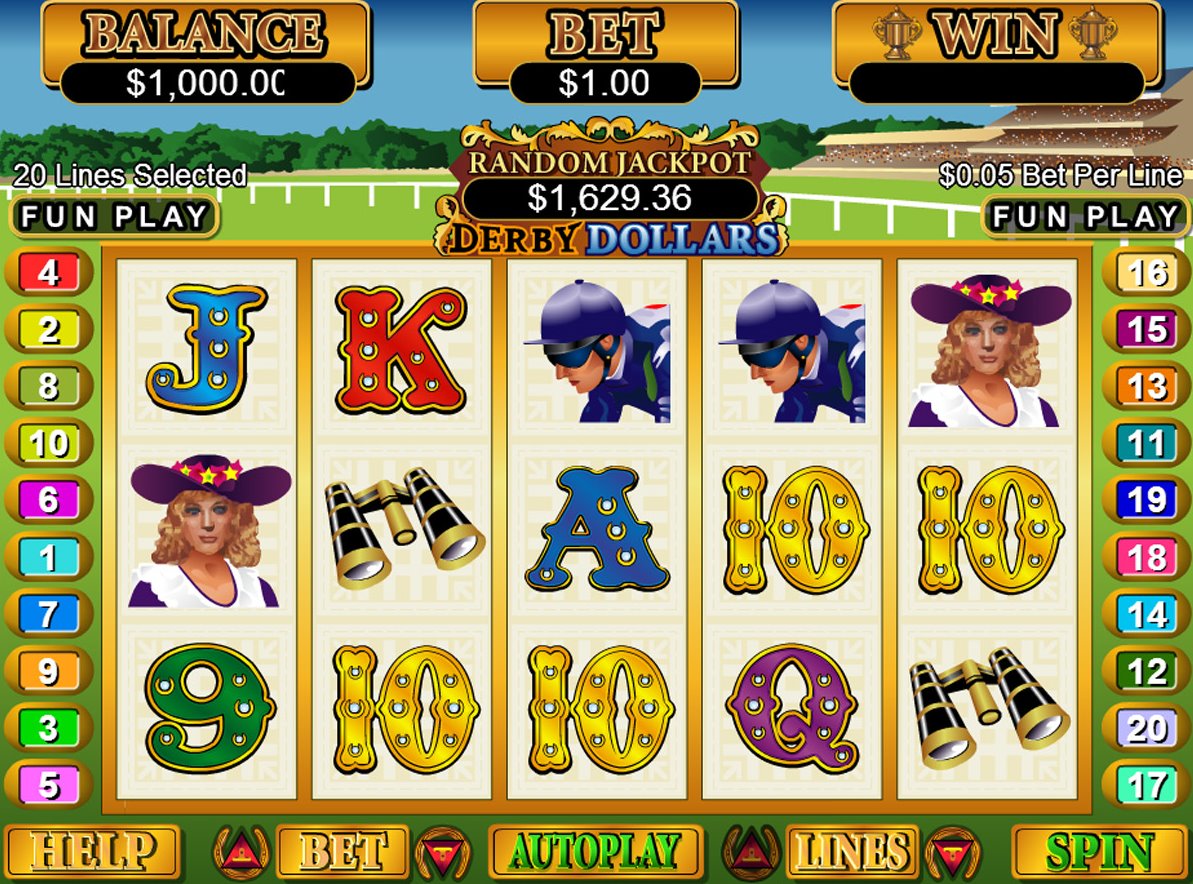Decrease bet with the down arrow
The height and width of the screenshot is (884, 1193).
(x=443, y=851)
